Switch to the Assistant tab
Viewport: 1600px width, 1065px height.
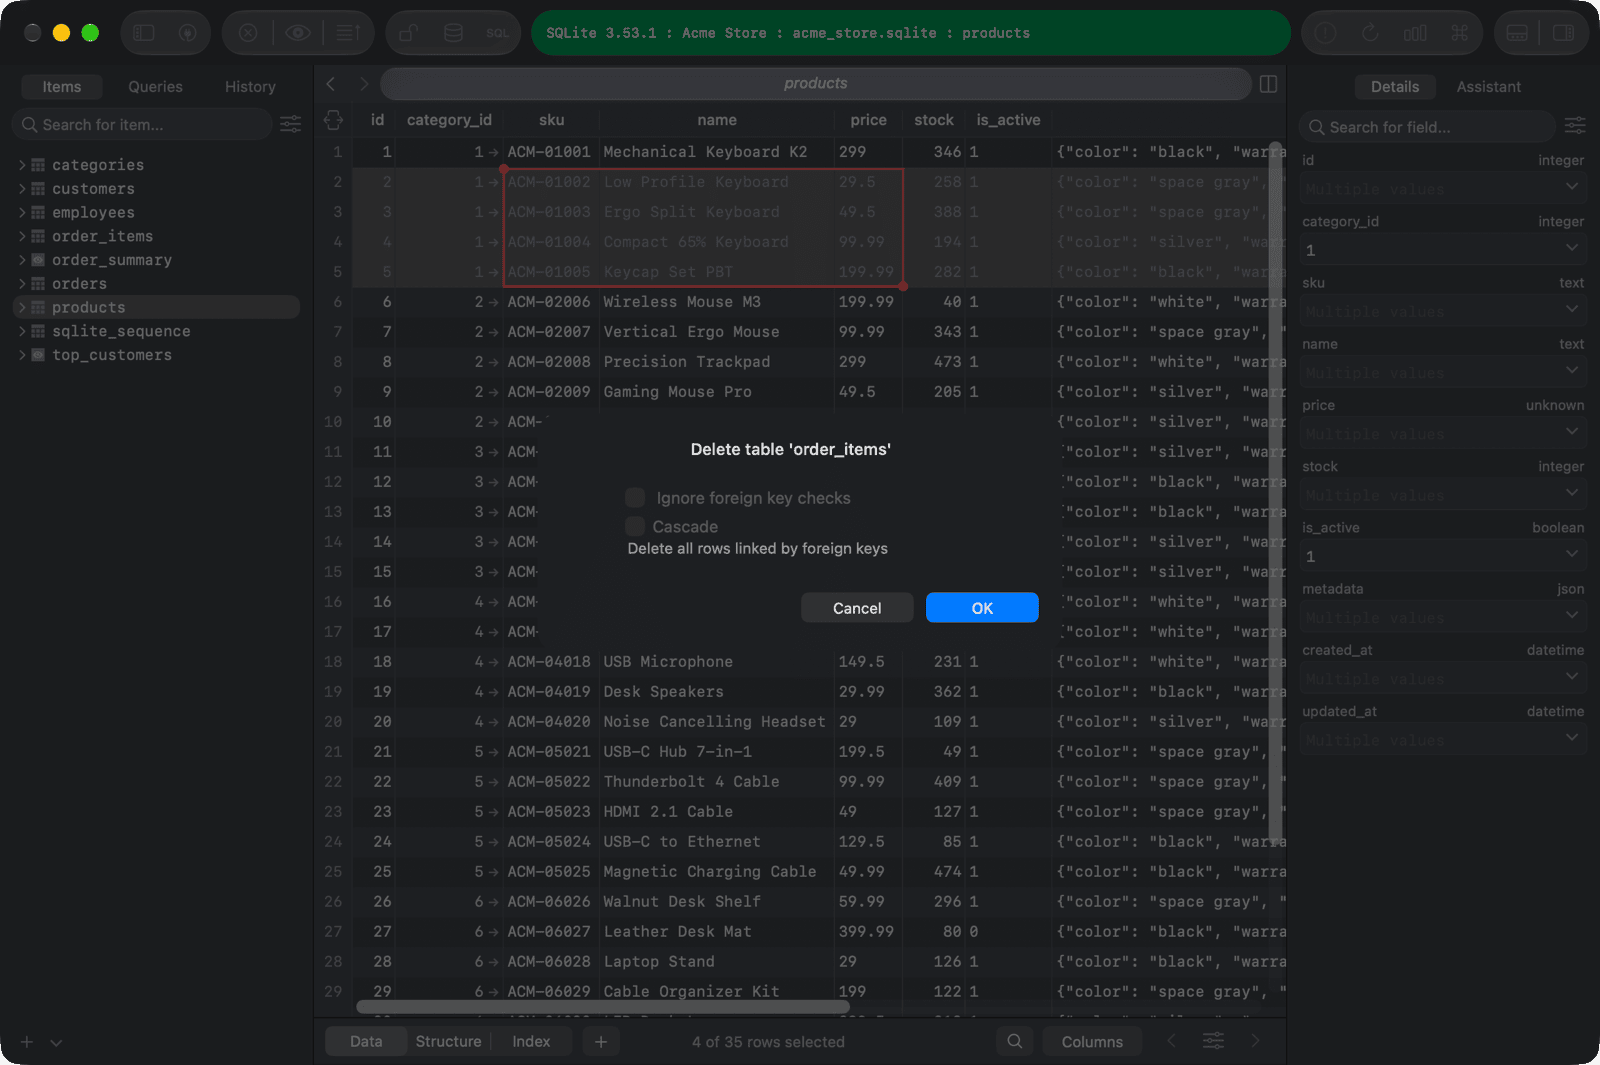[1488, 87]
